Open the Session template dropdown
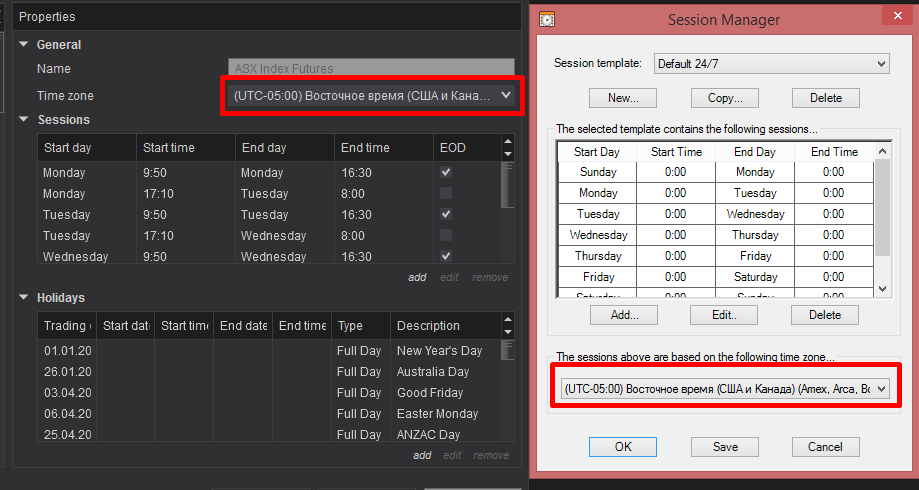The width and height of the screenshot is (919, 490). [x=771, y=63]
